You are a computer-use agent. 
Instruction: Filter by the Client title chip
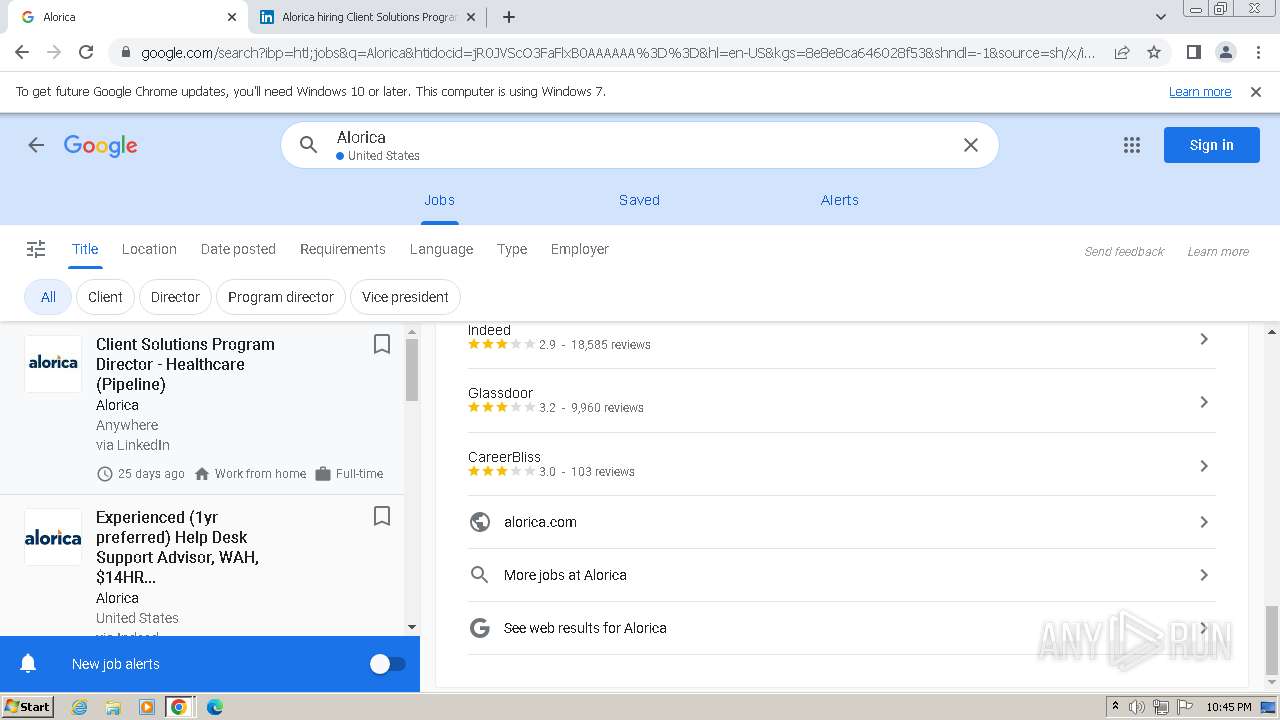click(105, 297)
